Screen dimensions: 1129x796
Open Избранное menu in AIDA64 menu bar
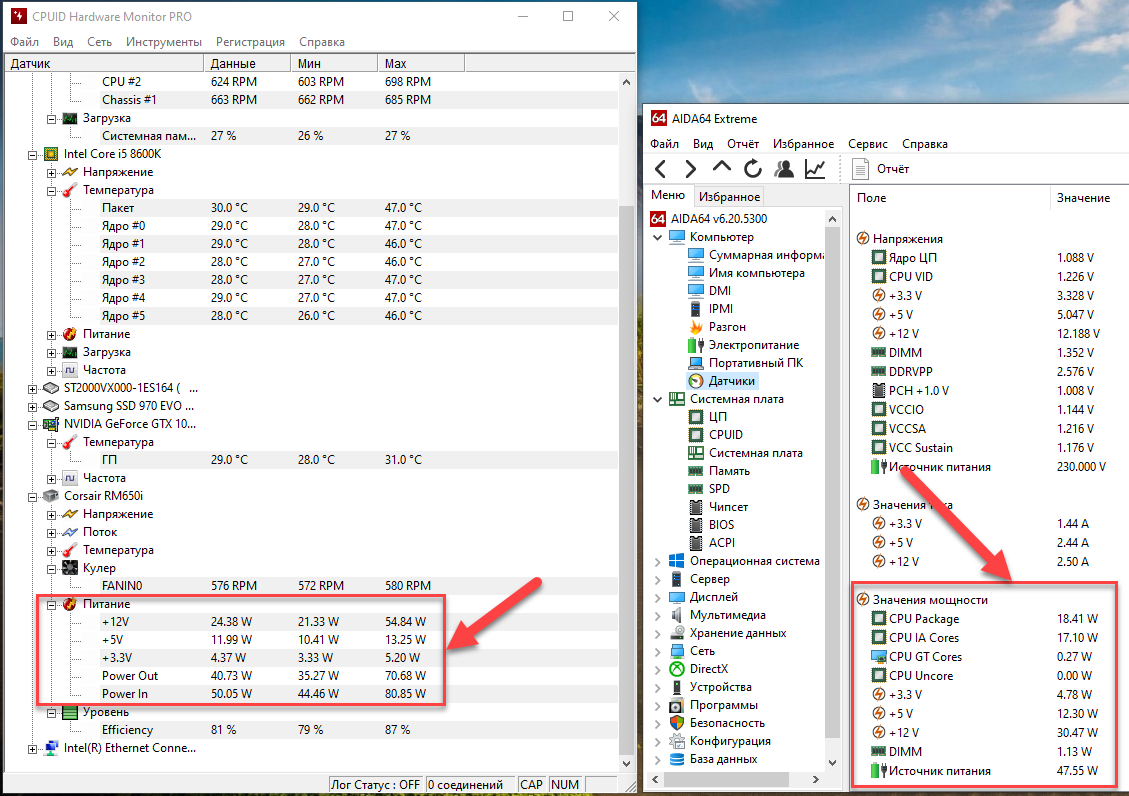pyautogui.click(x=803, y=144)
